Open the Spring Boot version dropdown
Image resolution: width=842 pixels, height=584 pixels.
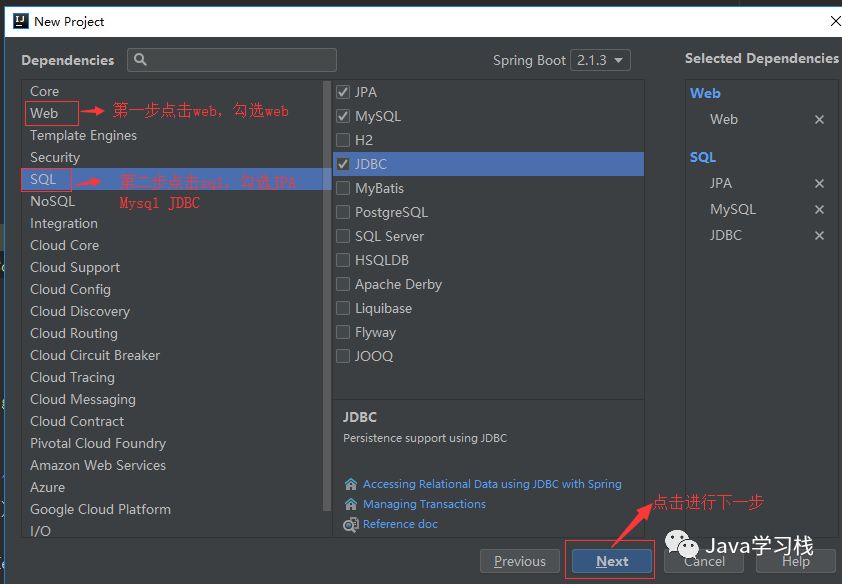click(600, 60)
